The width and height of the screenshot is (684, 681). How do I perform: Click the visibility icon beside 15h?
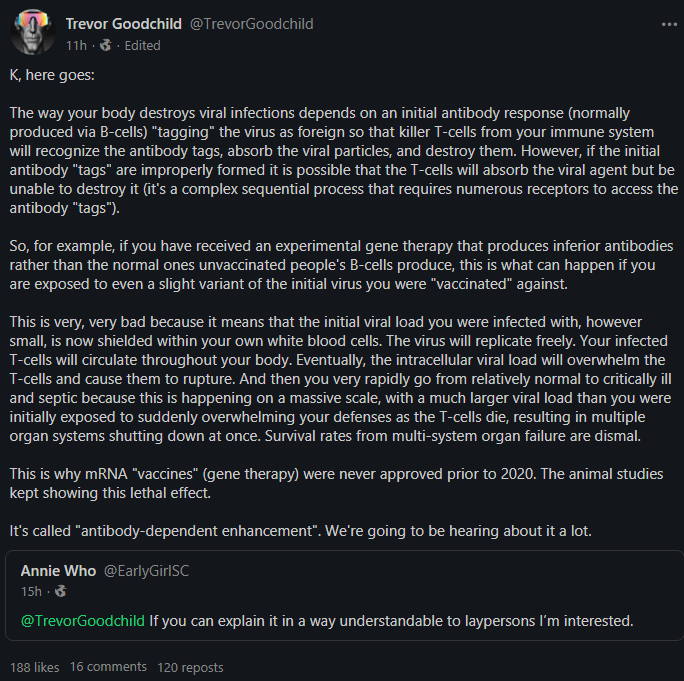click(x=60, y=591)
